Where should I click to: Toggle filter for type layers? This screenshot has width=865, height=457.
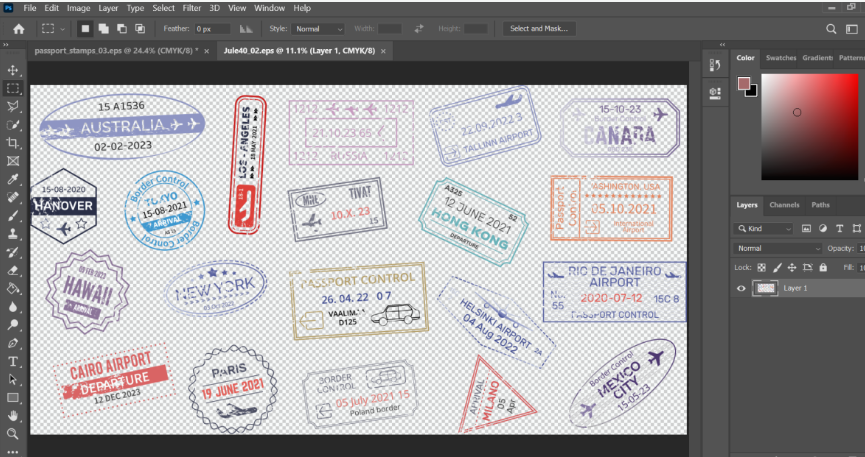839,228
